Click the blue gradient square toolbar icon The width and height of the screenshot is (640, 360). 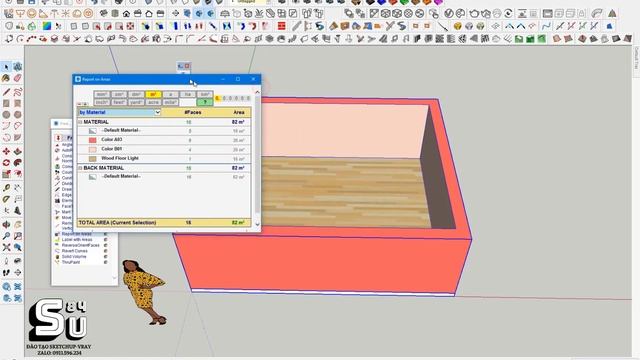tap(47, 26)
